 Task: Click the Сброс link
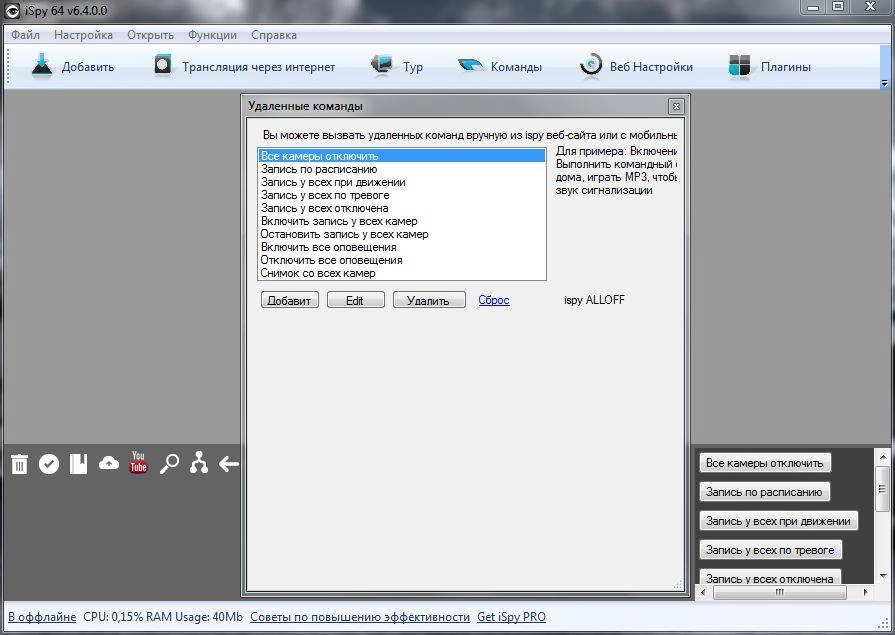click(494, 300)
